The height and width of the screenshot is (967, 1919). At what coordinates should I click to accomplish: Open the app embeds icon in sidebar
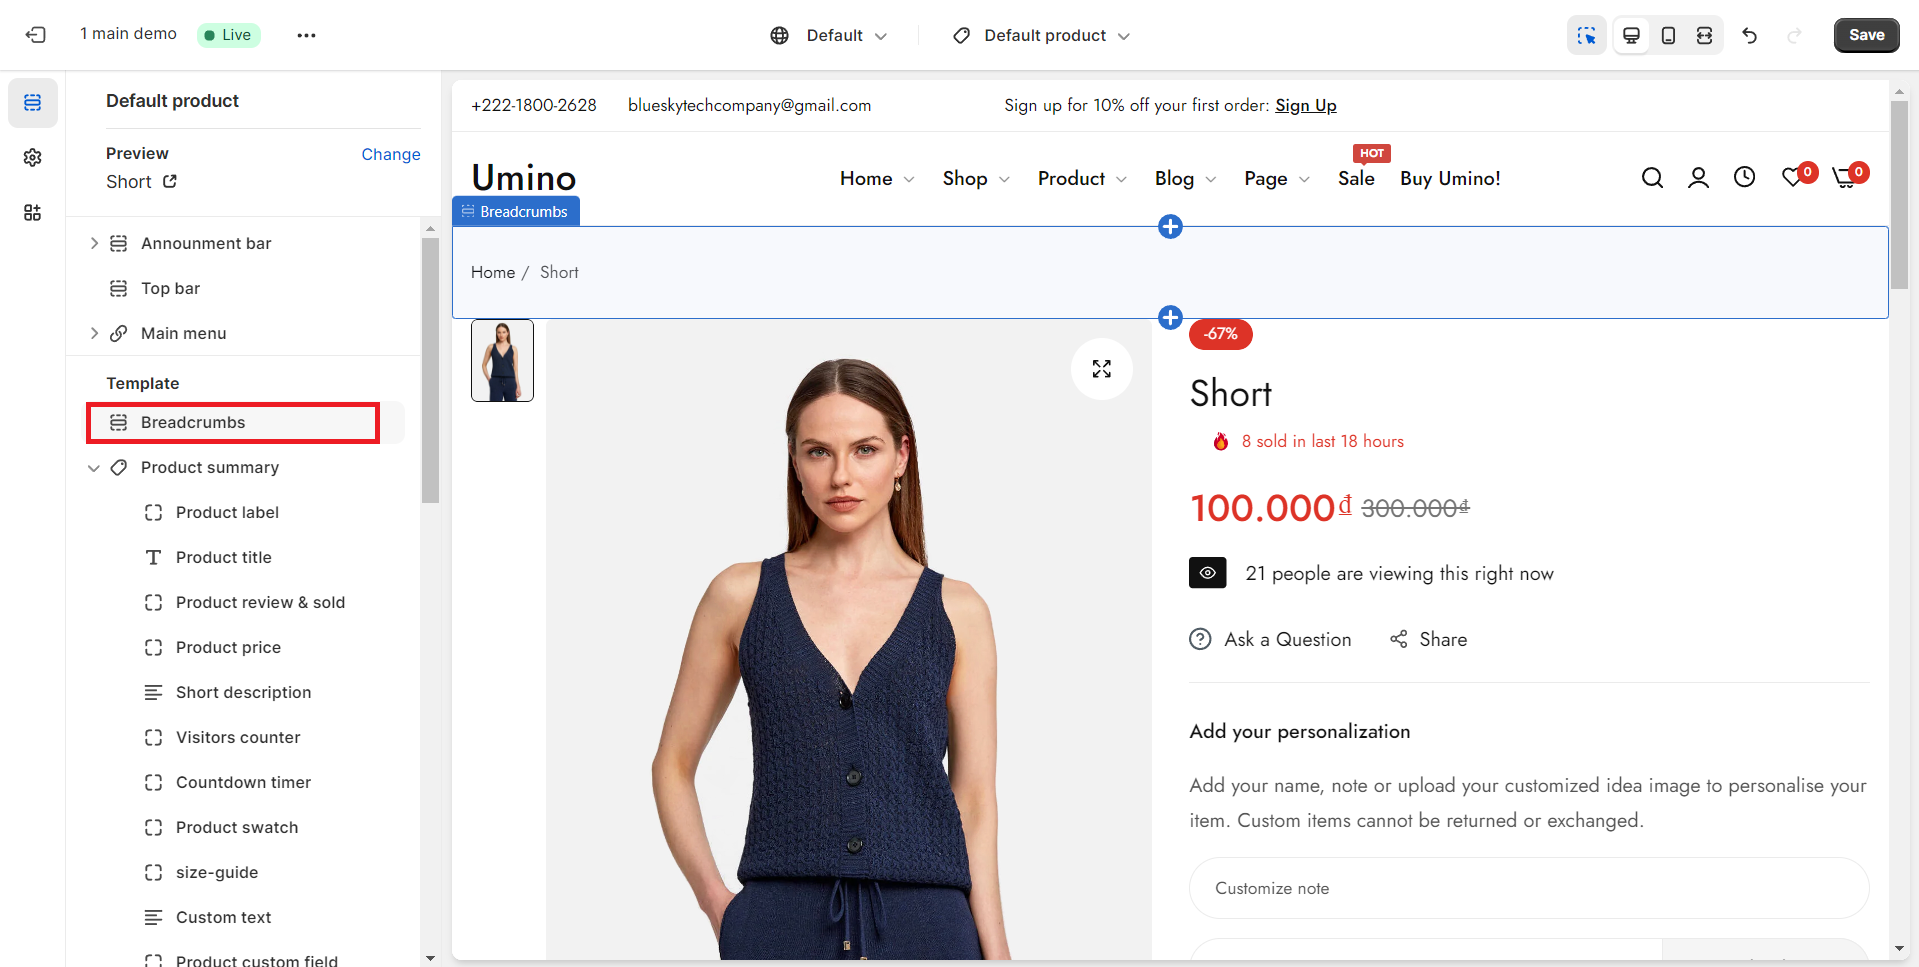[33, 212]
